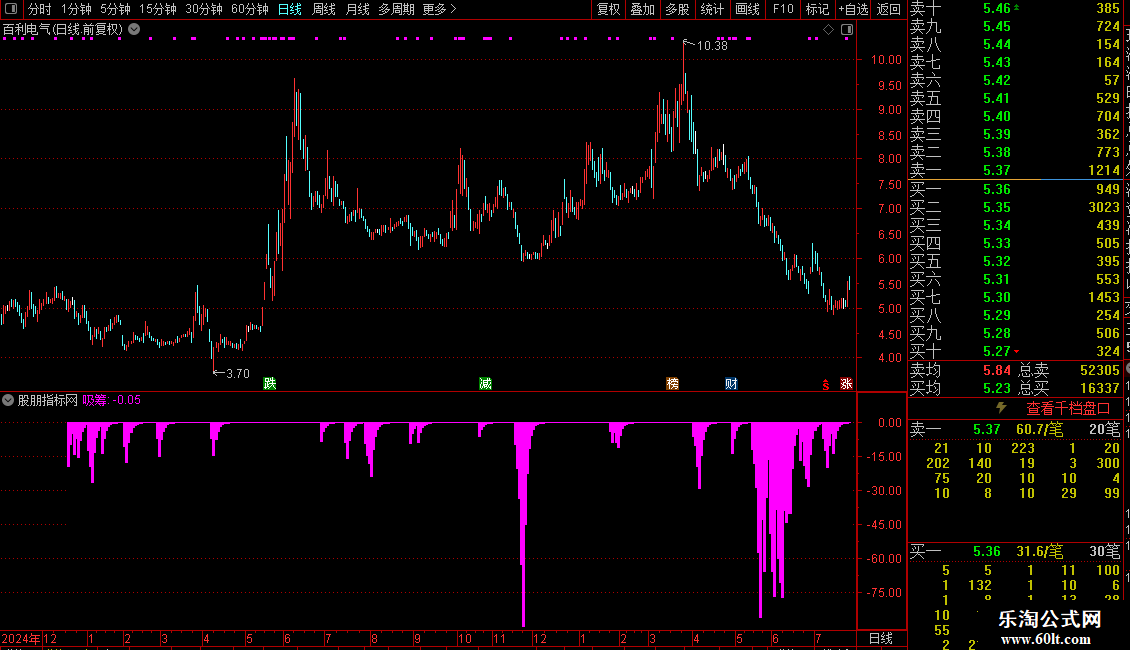Select the 买一 5.36 bid row
This screenshot has width=1130, height=650.
pos(1015,189)
